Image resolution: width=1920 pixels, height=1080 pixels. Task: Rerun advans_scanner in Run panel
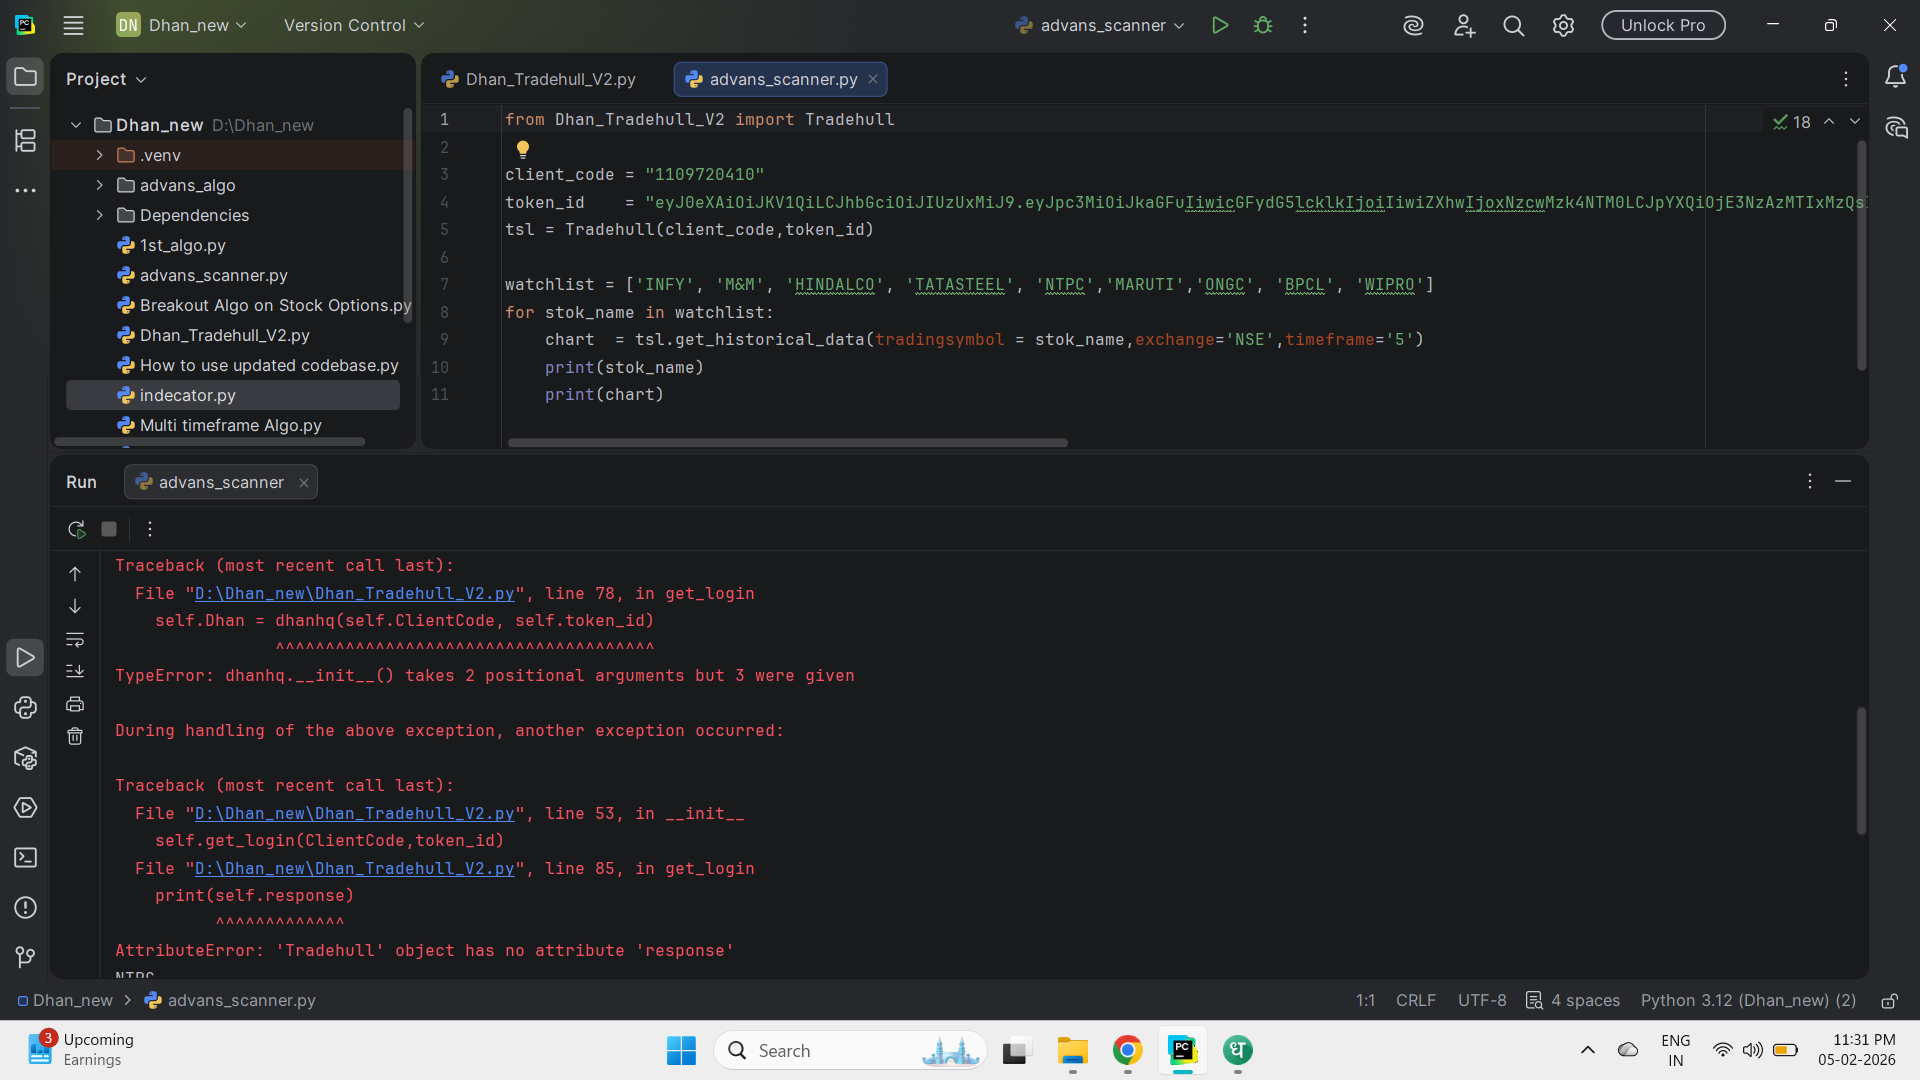76,529
